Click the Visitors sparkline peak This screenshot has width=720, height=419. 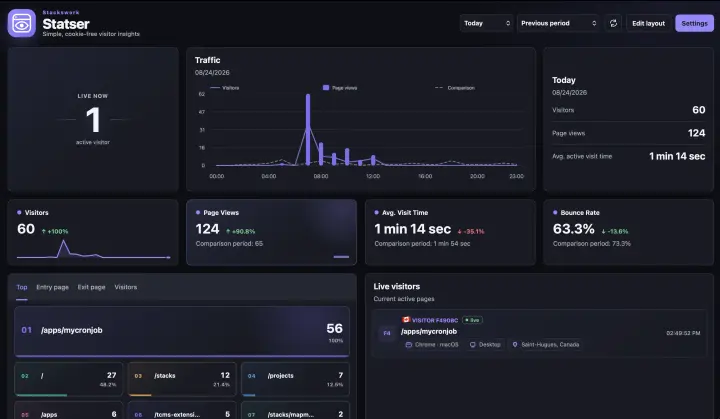tap(63, 242)
